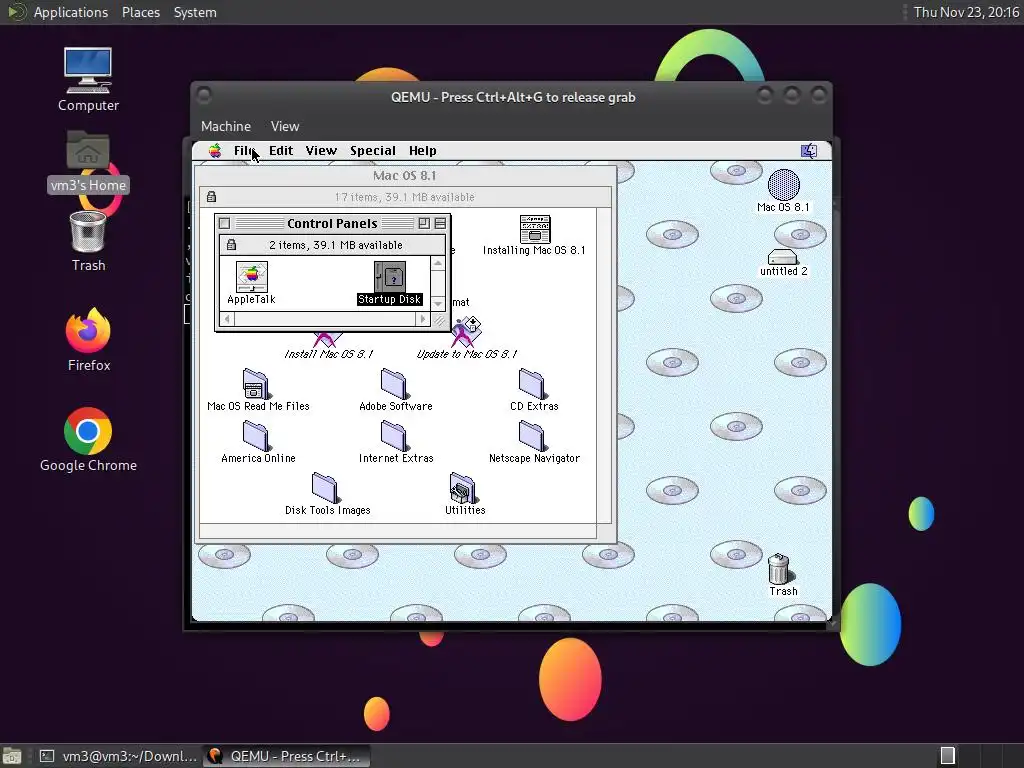Select the Mac OS 8.1 CD icon on desktop
The image size is (1024, 768).
pos(784,185)
